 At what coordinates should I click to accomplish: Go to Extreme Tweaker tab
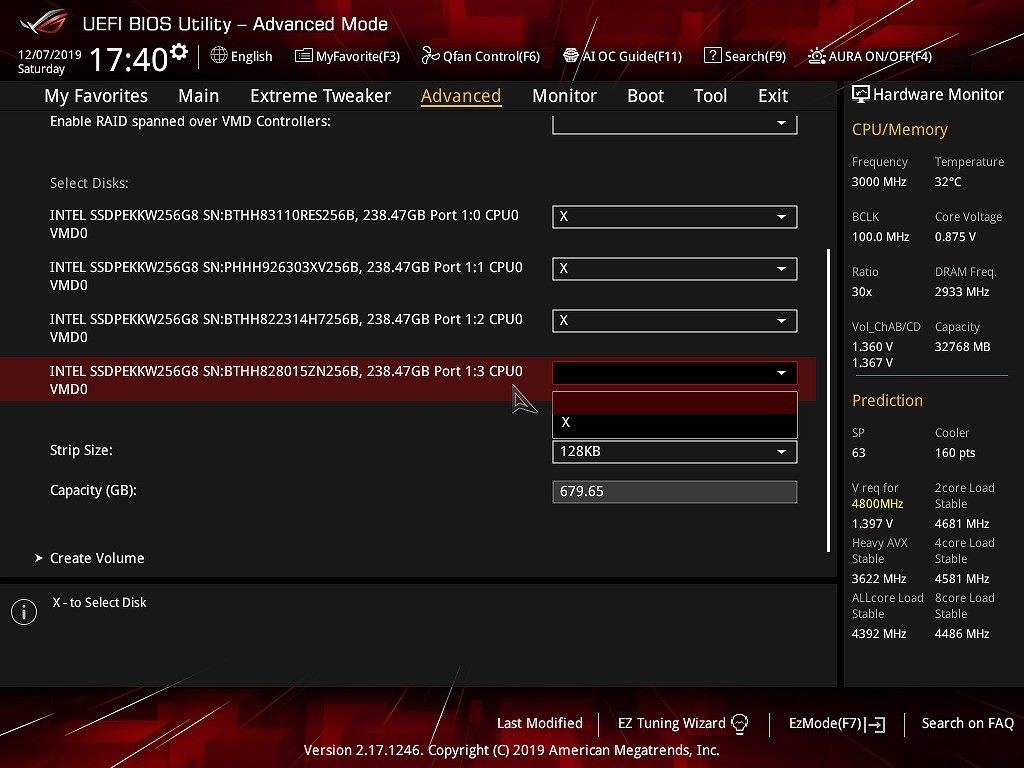pyautogui.click(x=320, y=96)
